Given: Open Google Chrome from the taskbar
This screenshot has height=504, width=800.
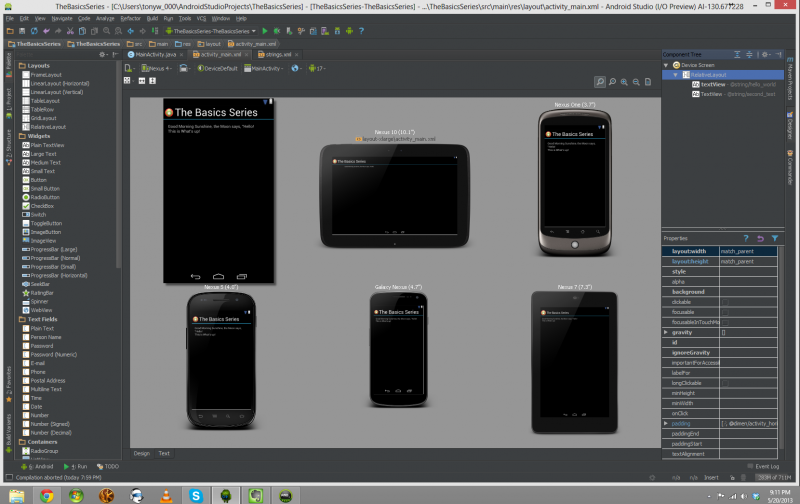Looking at the screenshot, I should pyautogui.click(x=46, y=495).
